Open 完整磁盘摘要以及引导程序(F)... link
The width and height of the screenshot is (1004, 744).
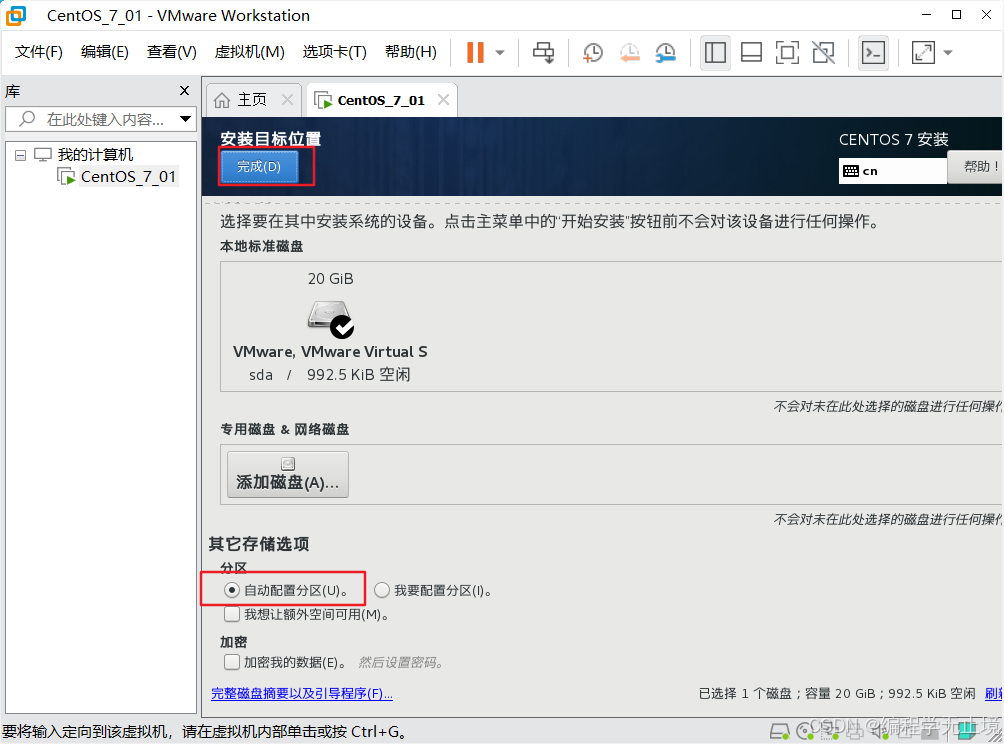click(x=302, y=693)
